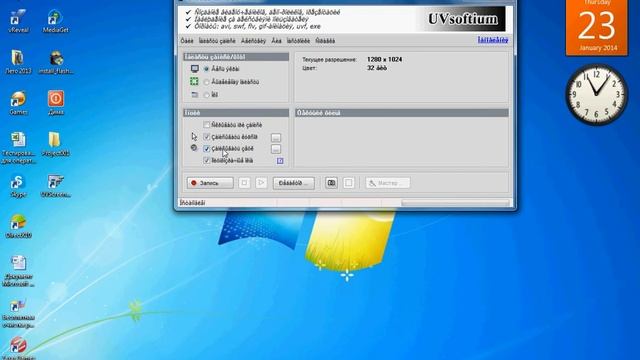The image size is (640, 360).
Task: Click the triangular play button in the bottom toolbar
Action: [x=261, y=183]
